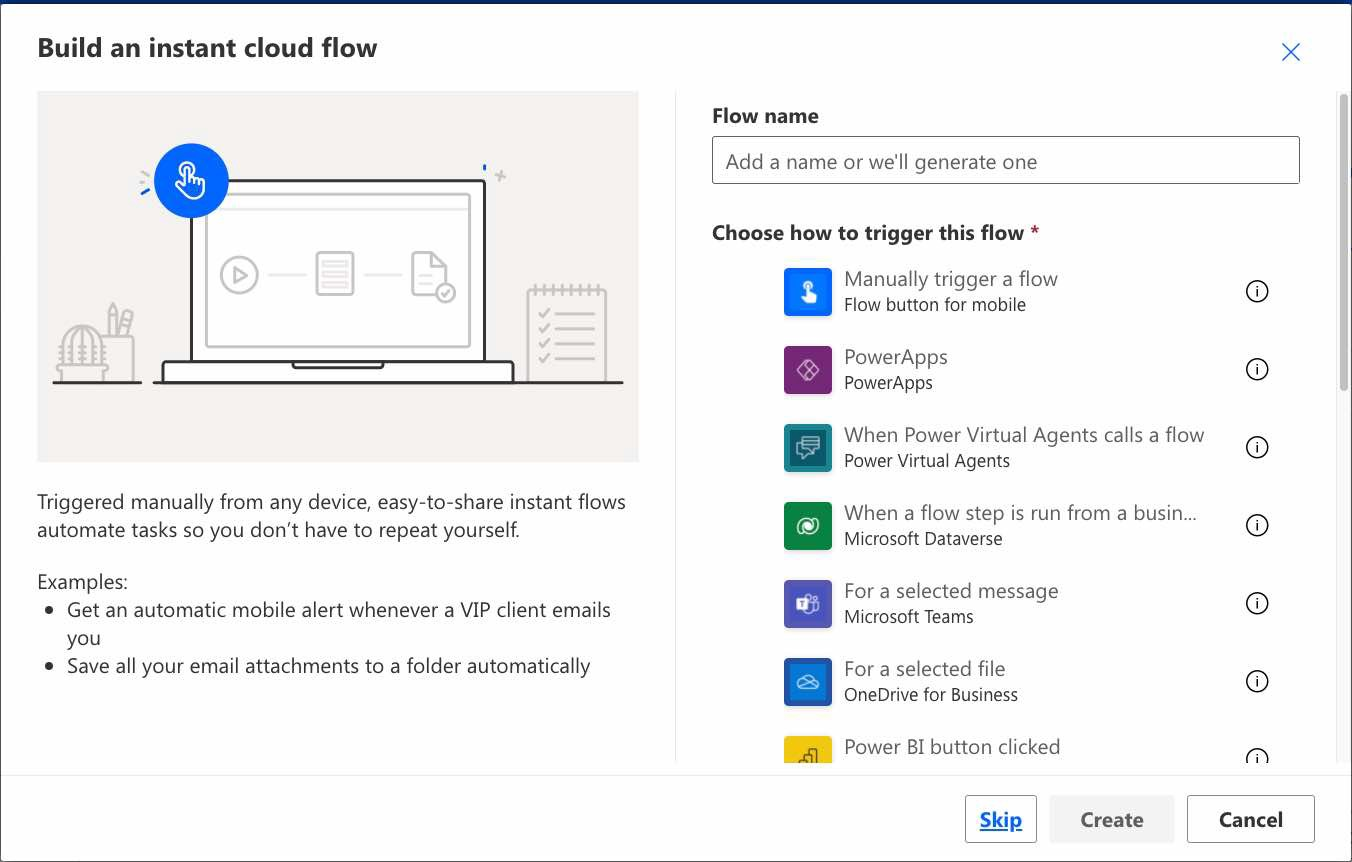Select the PowerApps trigger icon
Image resolution: width=1352 pixels, height=862 pixels.
coord(808,369)
